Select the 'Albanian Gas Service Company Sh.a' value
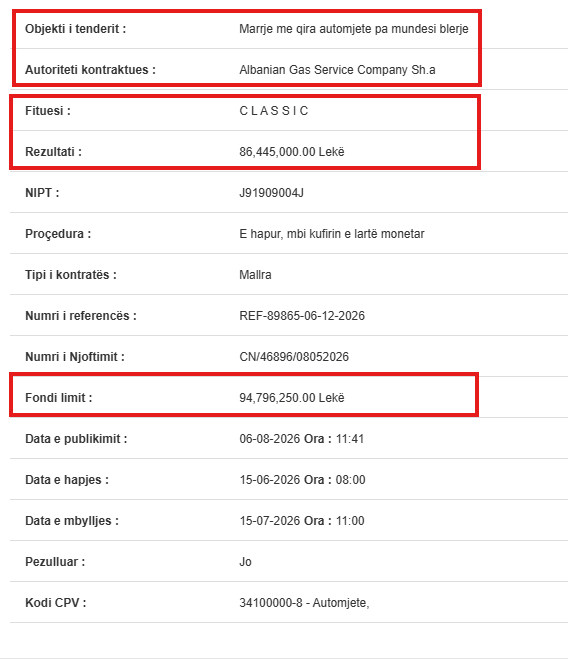This screenshot has width=568, height=669. (x=337, y=70)
